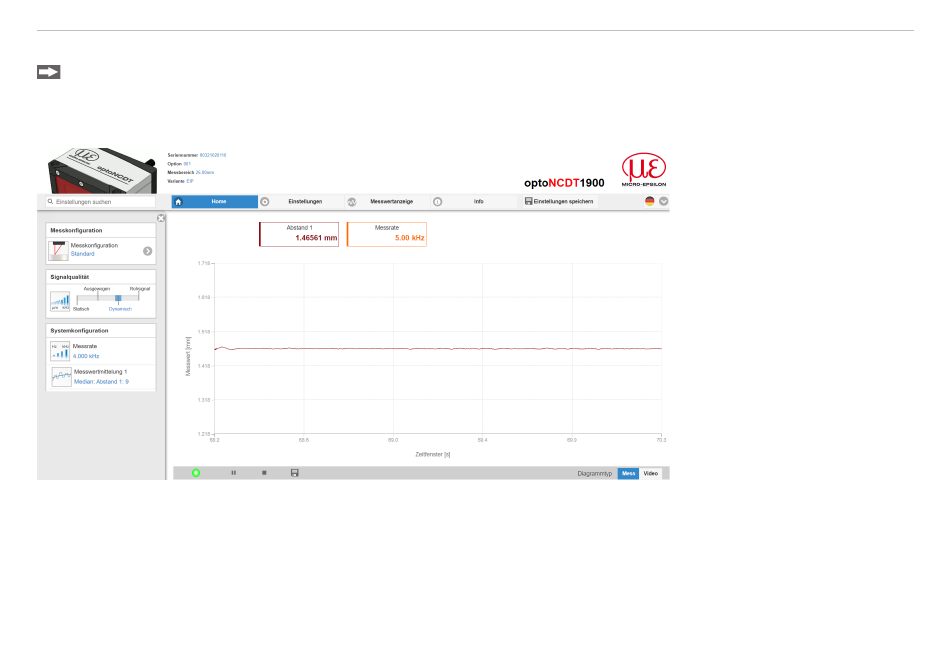Click the Einstellungen speichern button
Image resolution: width=950 pixels, height=665 pixels.
tap(559, 202)
